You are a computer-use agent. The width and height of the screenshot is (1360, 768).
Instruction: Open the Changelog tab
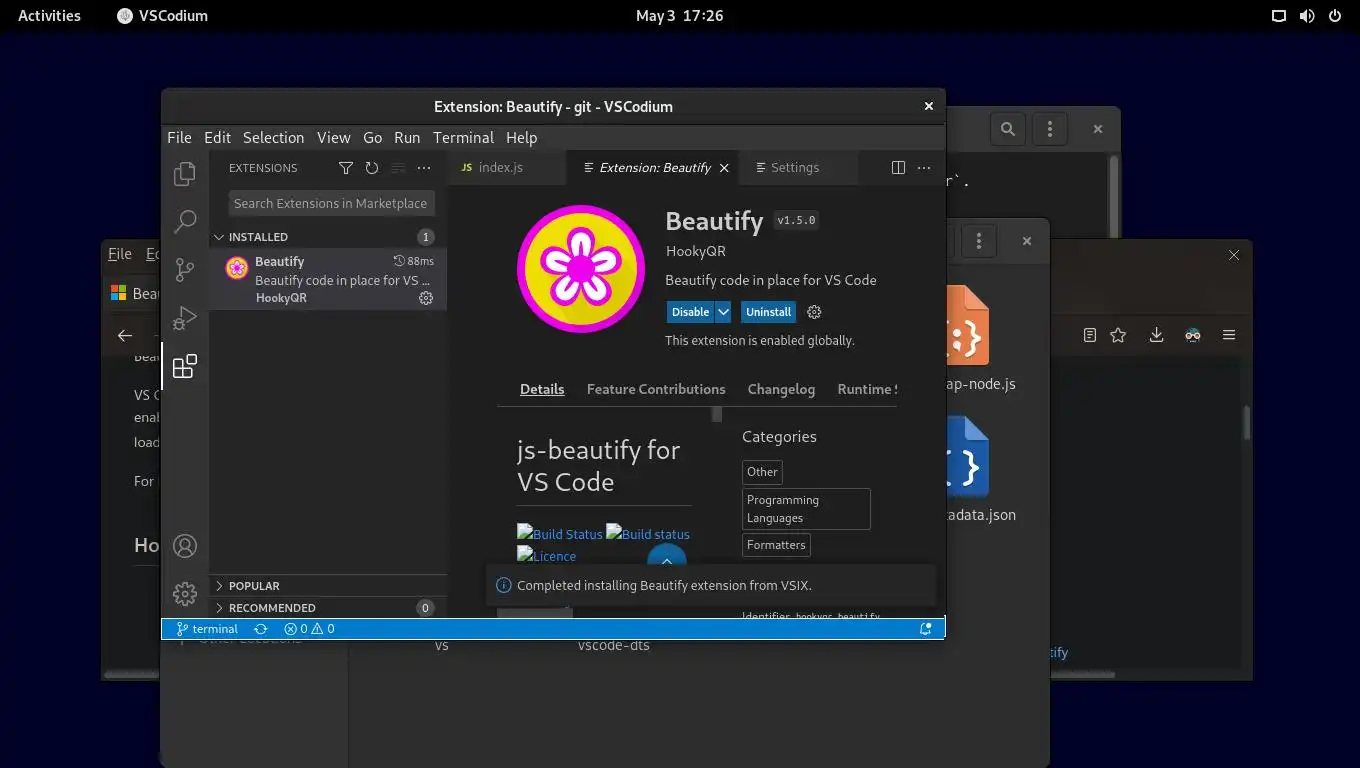click(x=781, y=389)
